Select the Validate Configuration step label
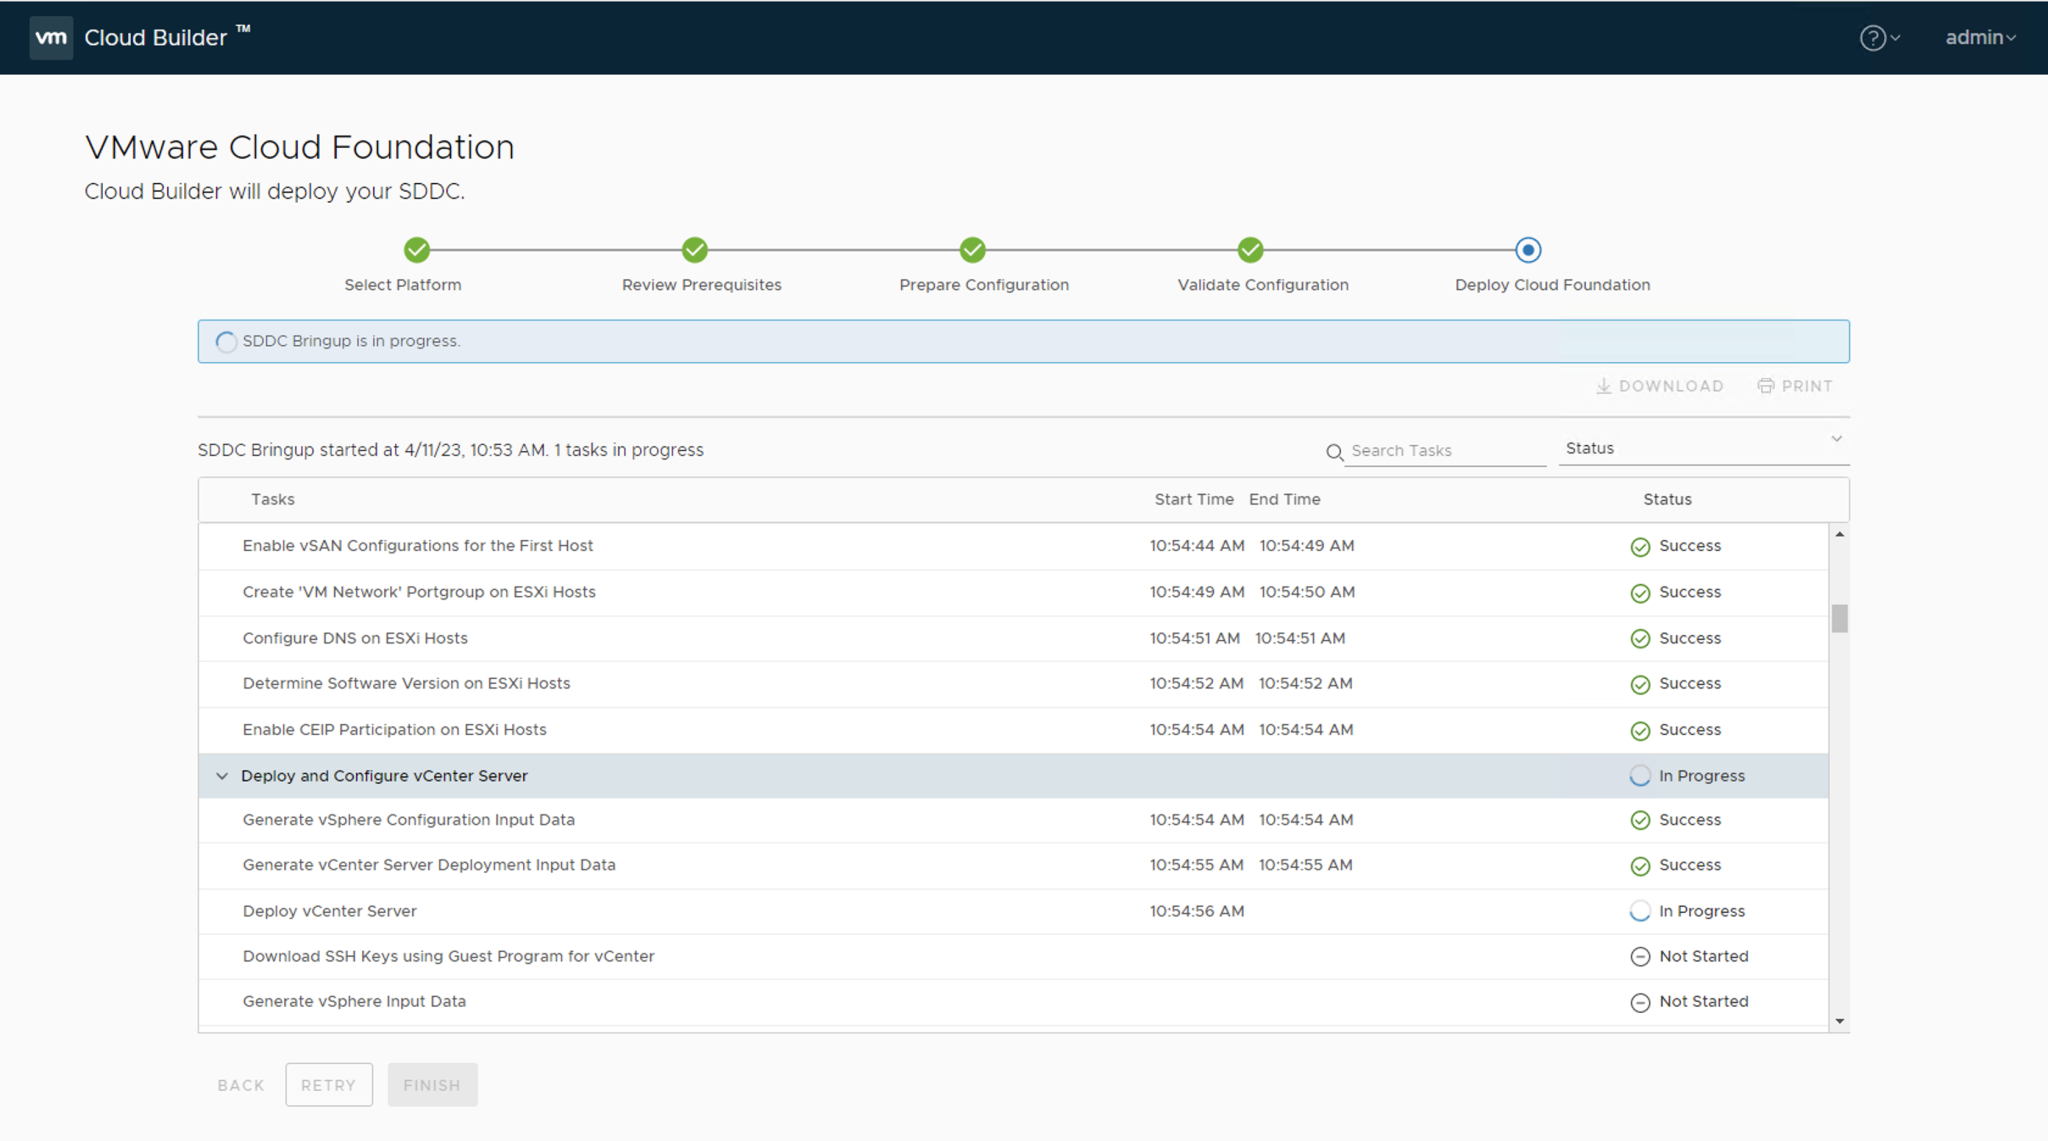Screen dimensions: 2048x1141 [x=1262, y=284]
